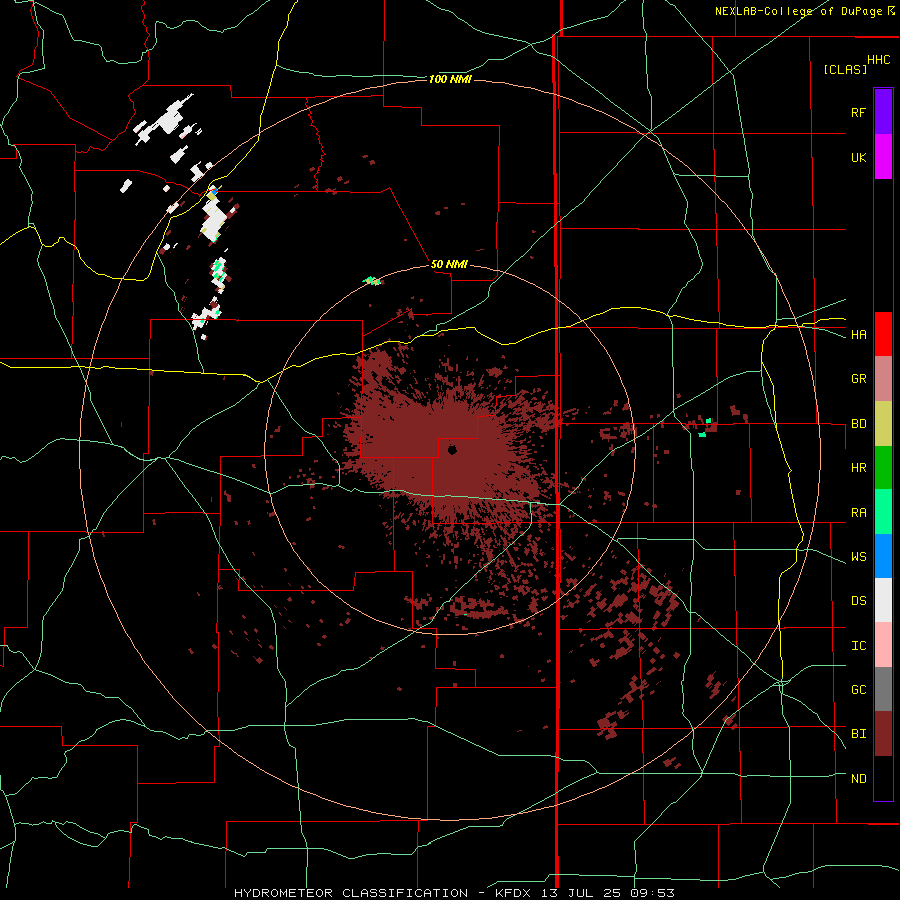Pick the RA light green legend swatch
900x900 pixels.
[883, 512]
